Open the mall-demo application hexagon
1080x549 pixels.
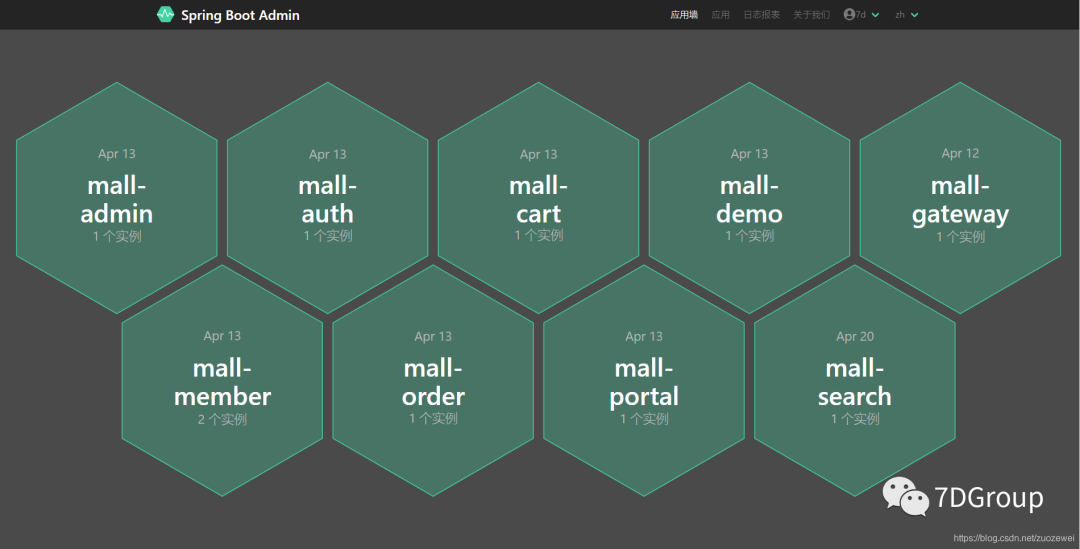[749, 198]
